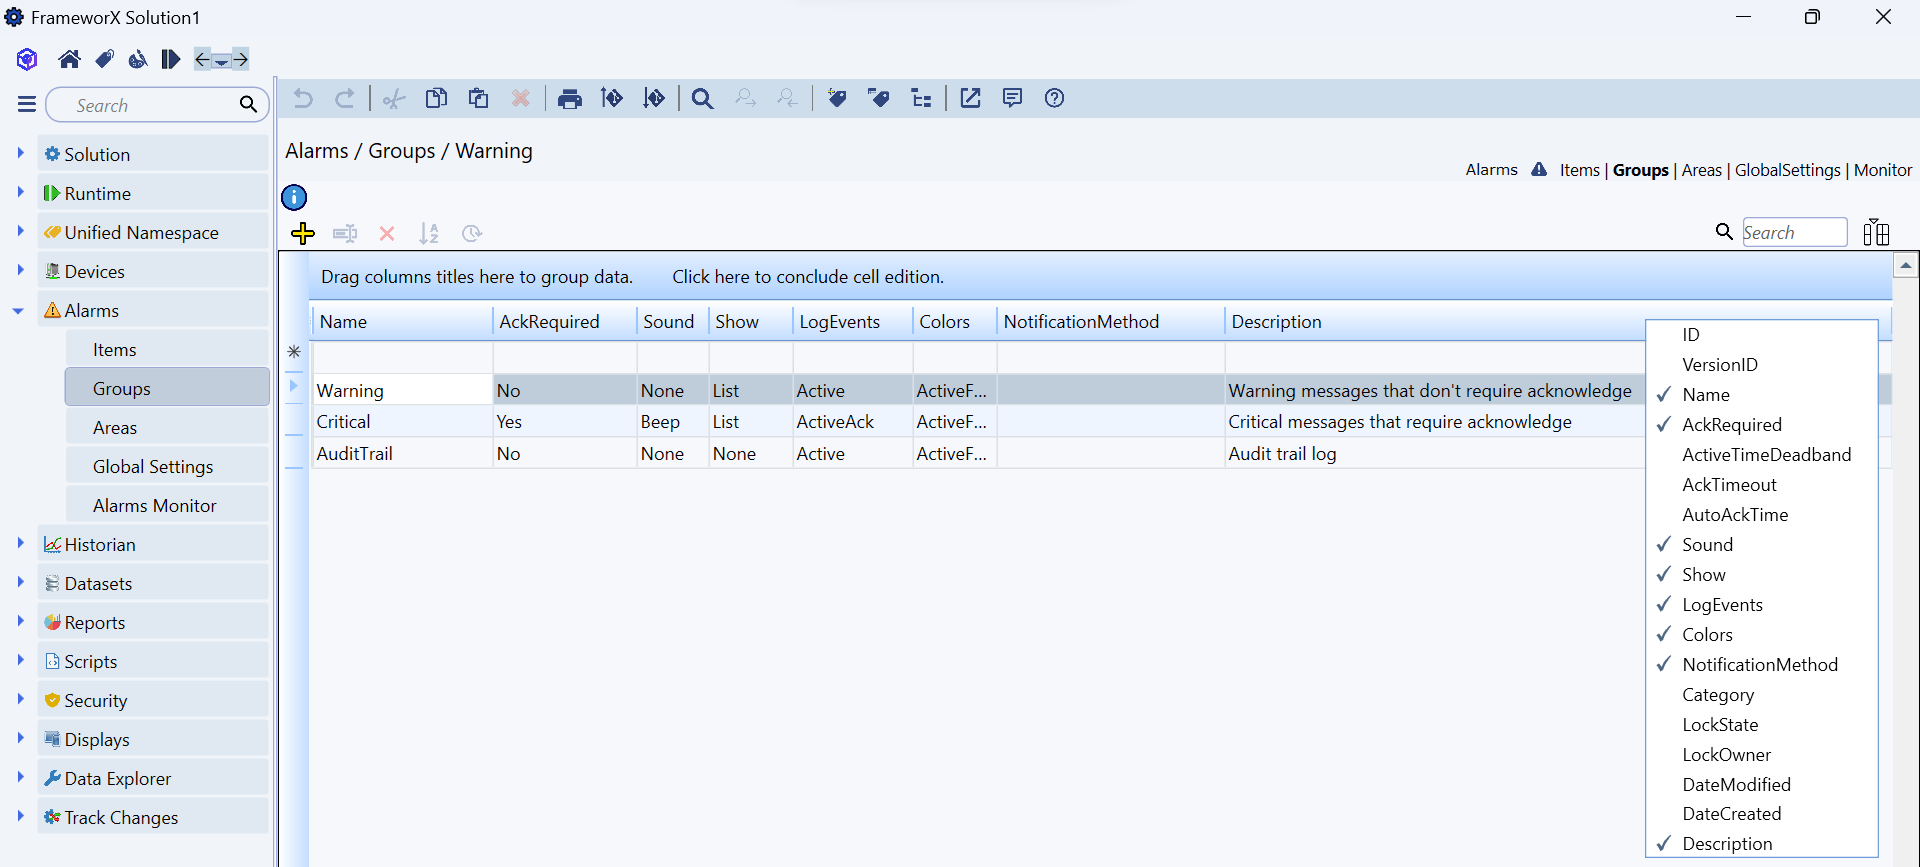
Task: Open the GlobalSettings tab link
Action: [1787, 170]
